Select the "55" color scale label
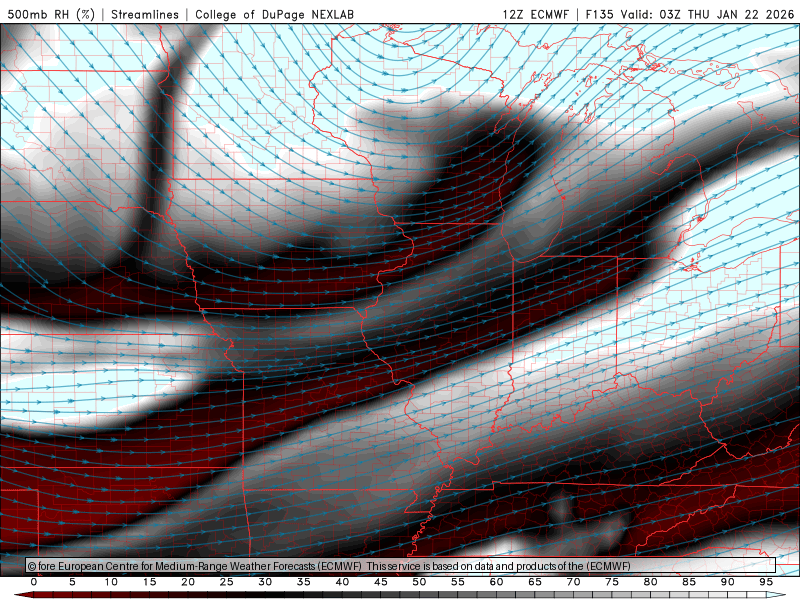The width and height of the screenshot is (800, 600). click(x=458, y=582)
